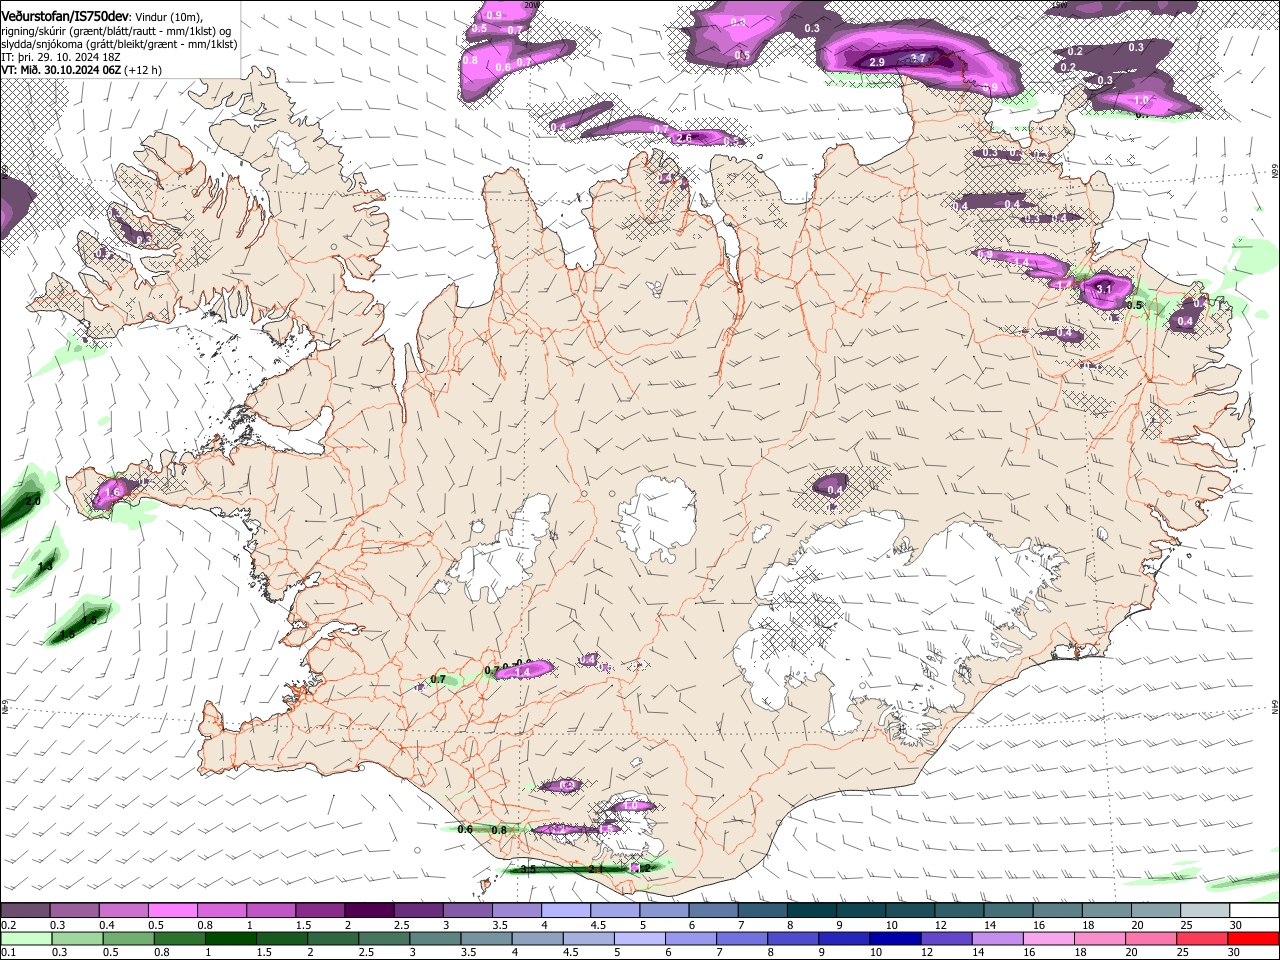Screen dimensions: 1280x960
Task: Select the light gray upper-row swatch for 25
Action: click(x=1205, y=911)
